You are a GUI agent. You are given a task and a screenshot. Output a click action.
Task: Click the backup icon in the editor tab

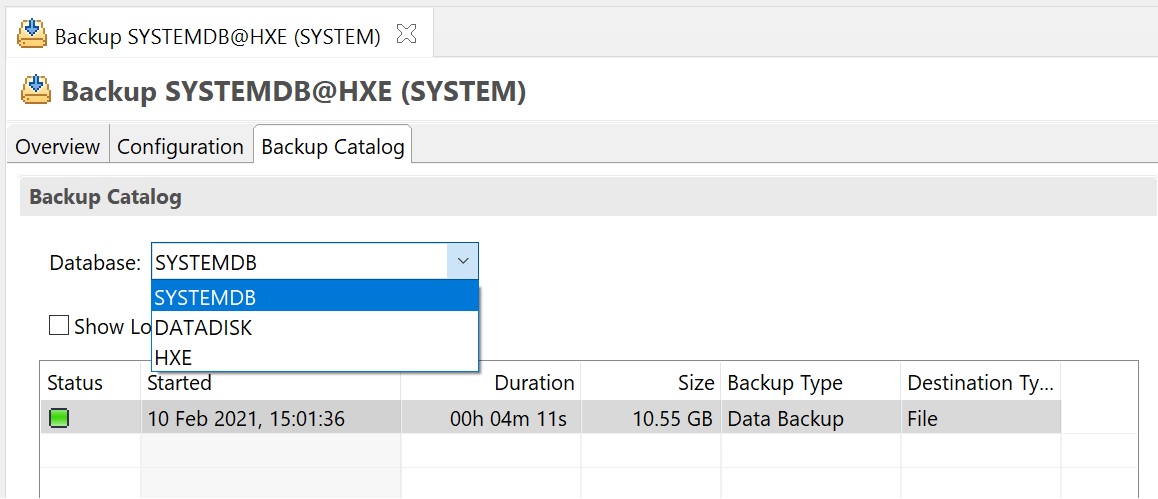(32, 35)
